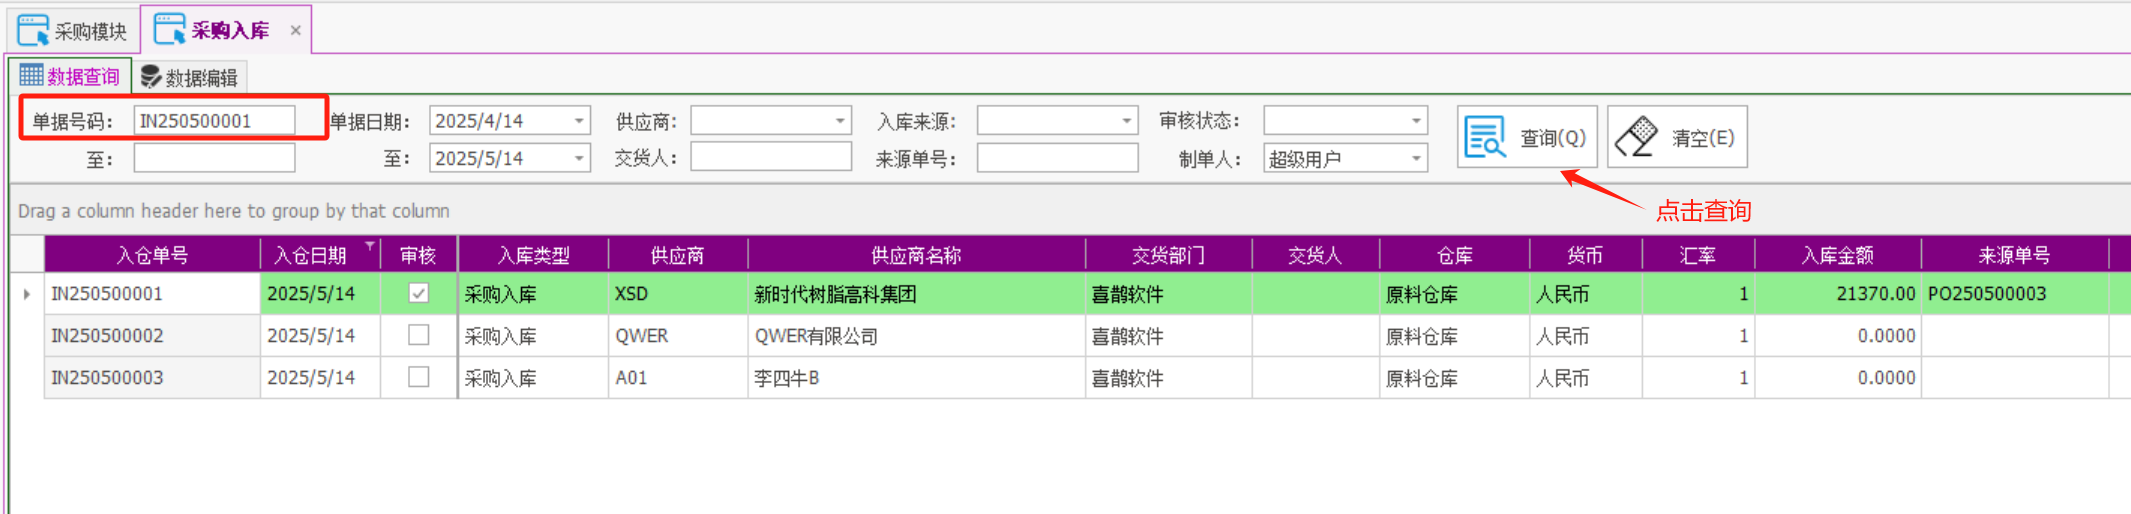Click the 货币 column header
The height and width of the screenshot is (514, 2131).
point(1585,255)
